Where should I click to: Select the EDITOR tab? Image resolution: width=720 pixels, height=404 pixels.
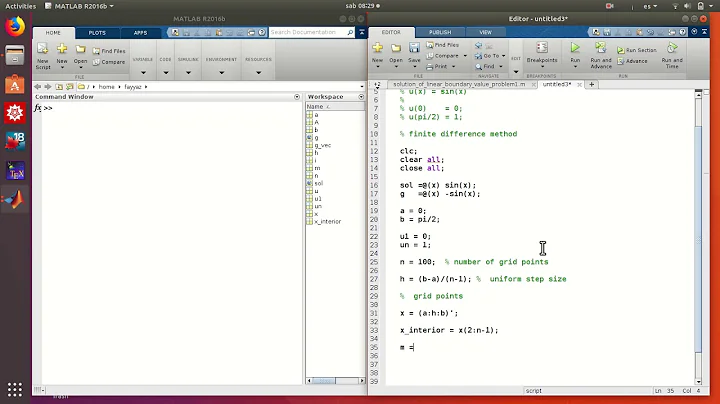point(391,33)
